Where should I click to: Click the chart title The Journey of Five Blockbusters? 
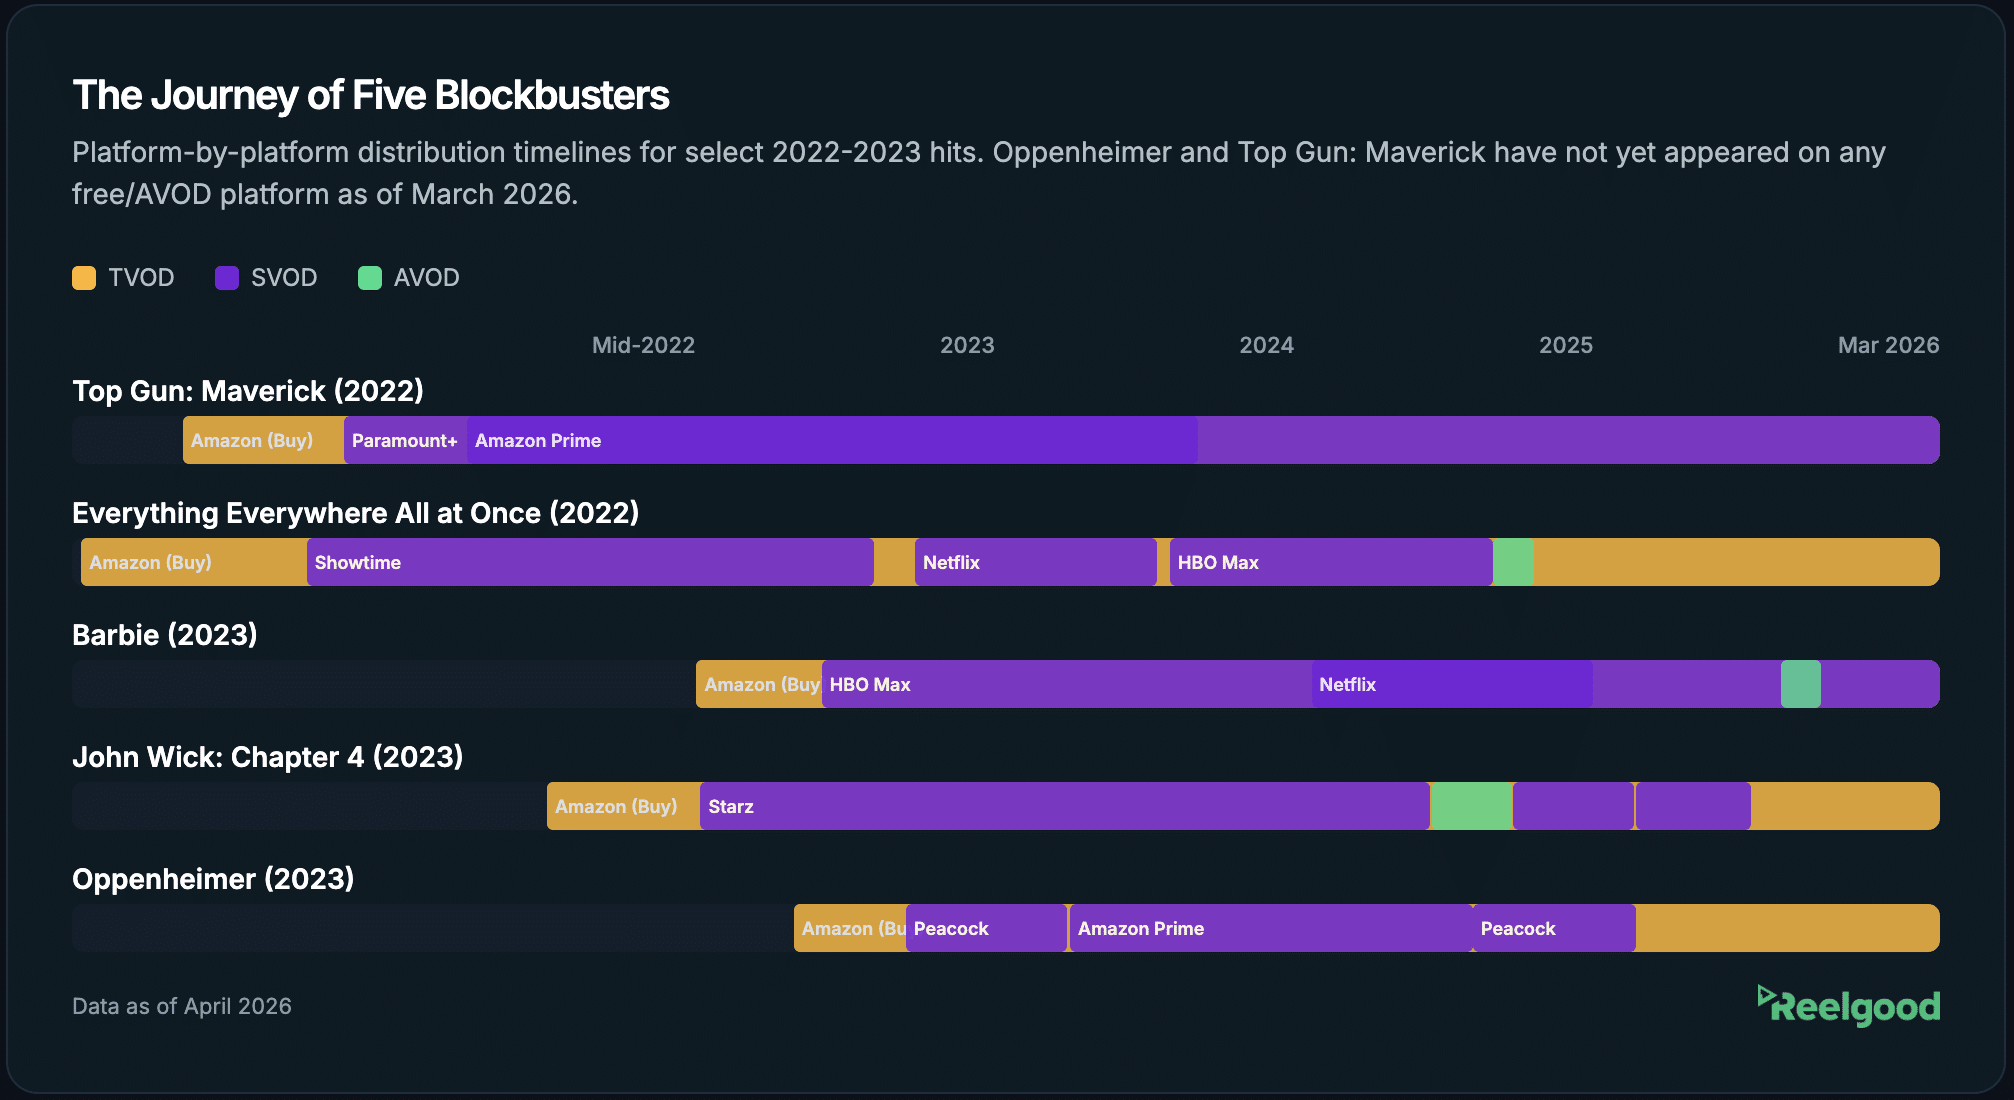click(x=371, y=95)
